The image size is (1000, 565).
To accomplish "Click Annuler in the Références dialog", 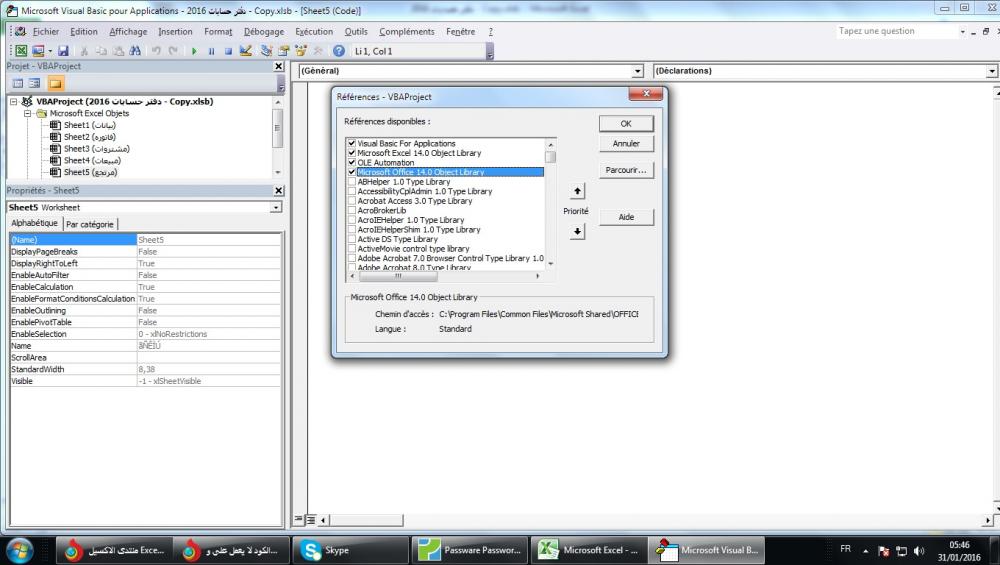I will [x=626, y=144].
